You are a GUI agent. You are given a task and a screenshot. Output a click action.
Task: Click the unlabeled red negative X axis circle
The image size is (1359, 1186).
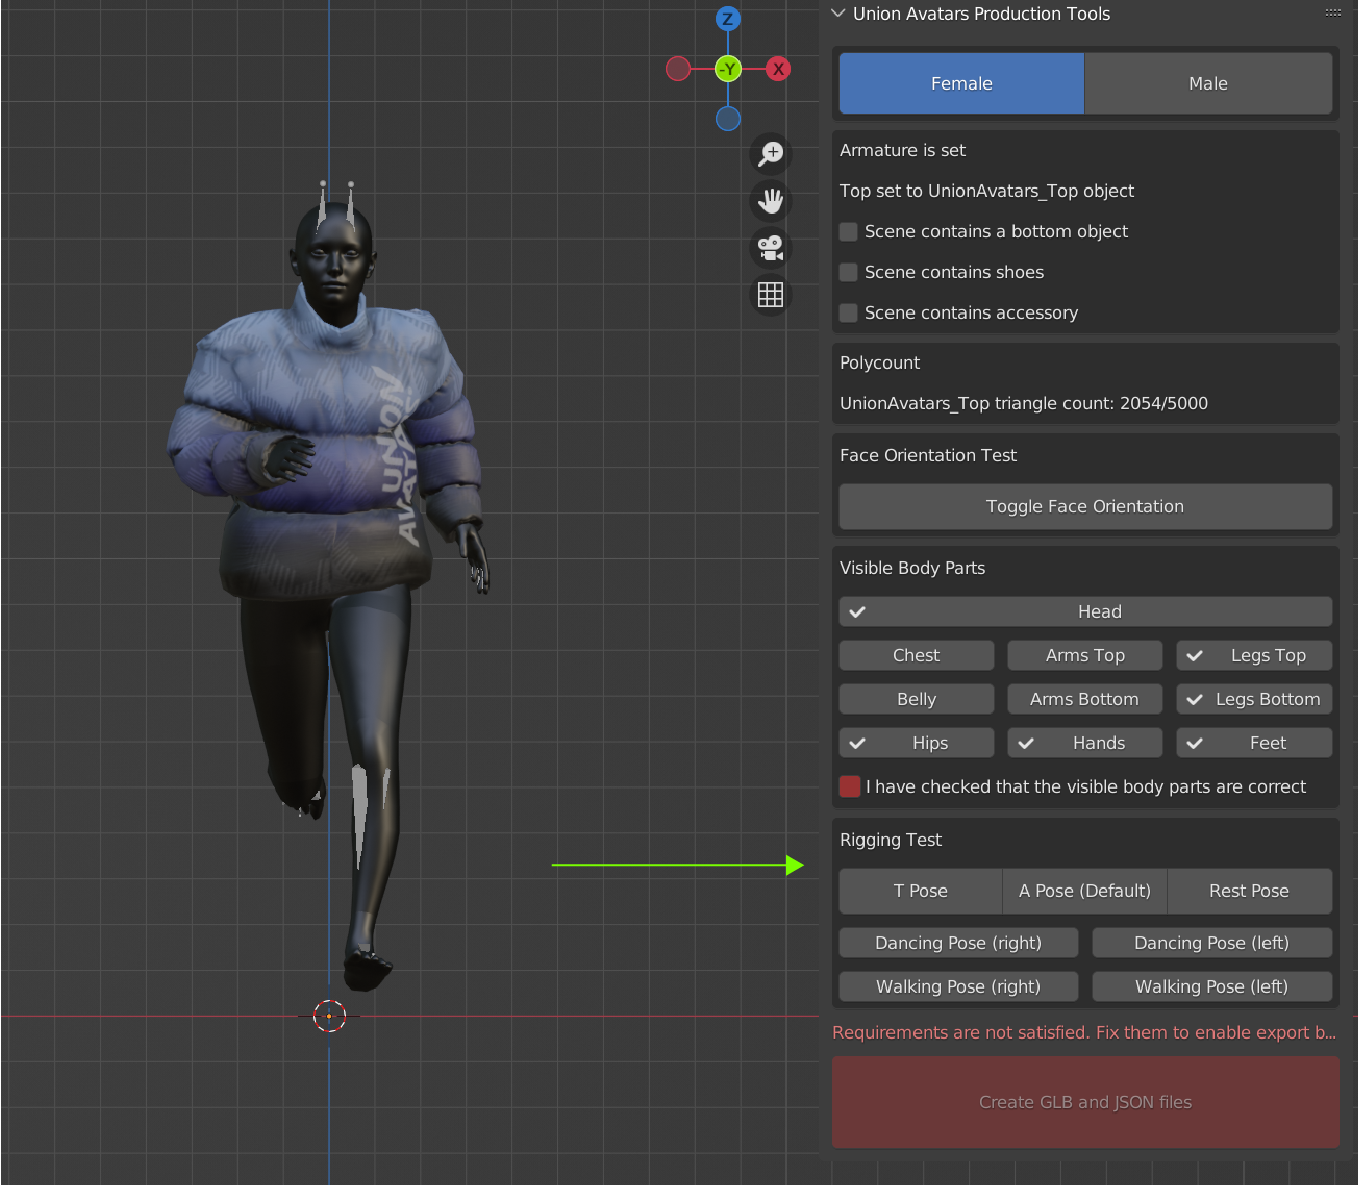678,69
